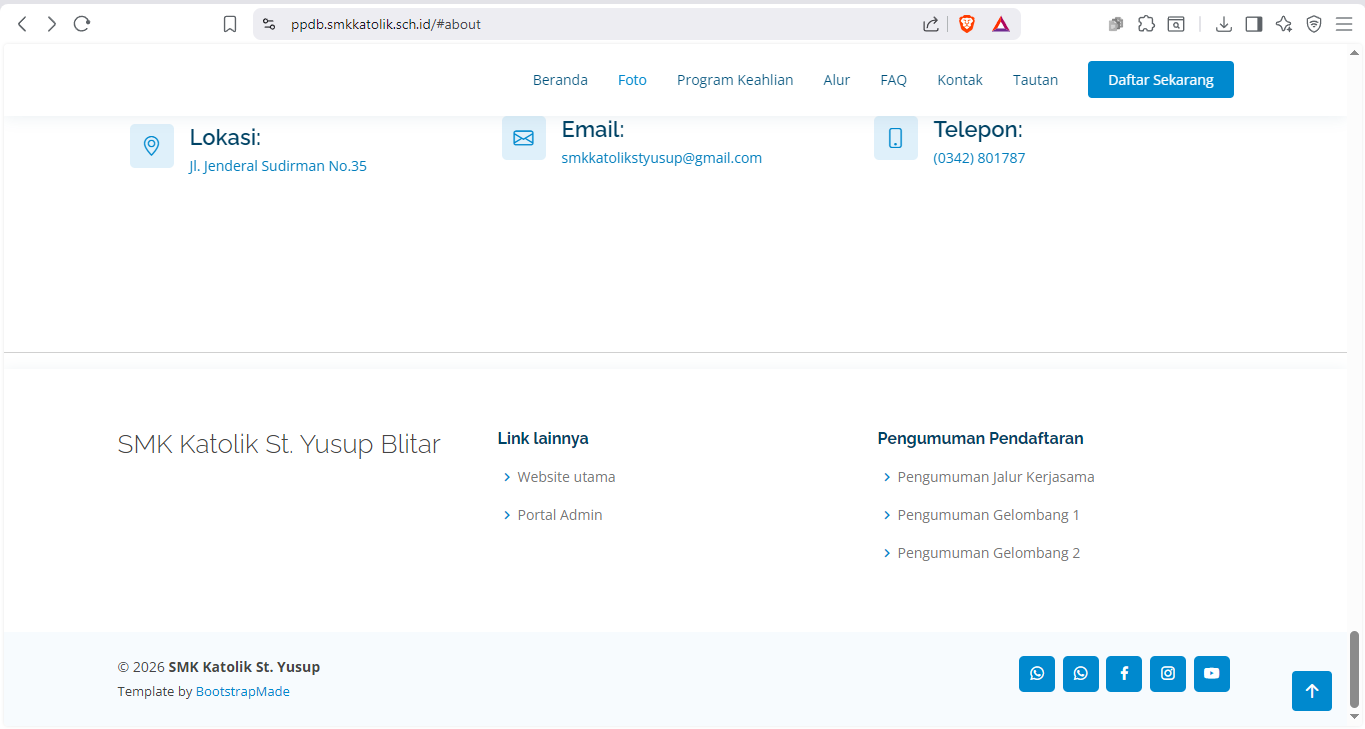This screenshot has width=1365, height=729.
Task: Click the location pin icon beside Lokasi
Action: pyautogui.click(x=152, y=146)
